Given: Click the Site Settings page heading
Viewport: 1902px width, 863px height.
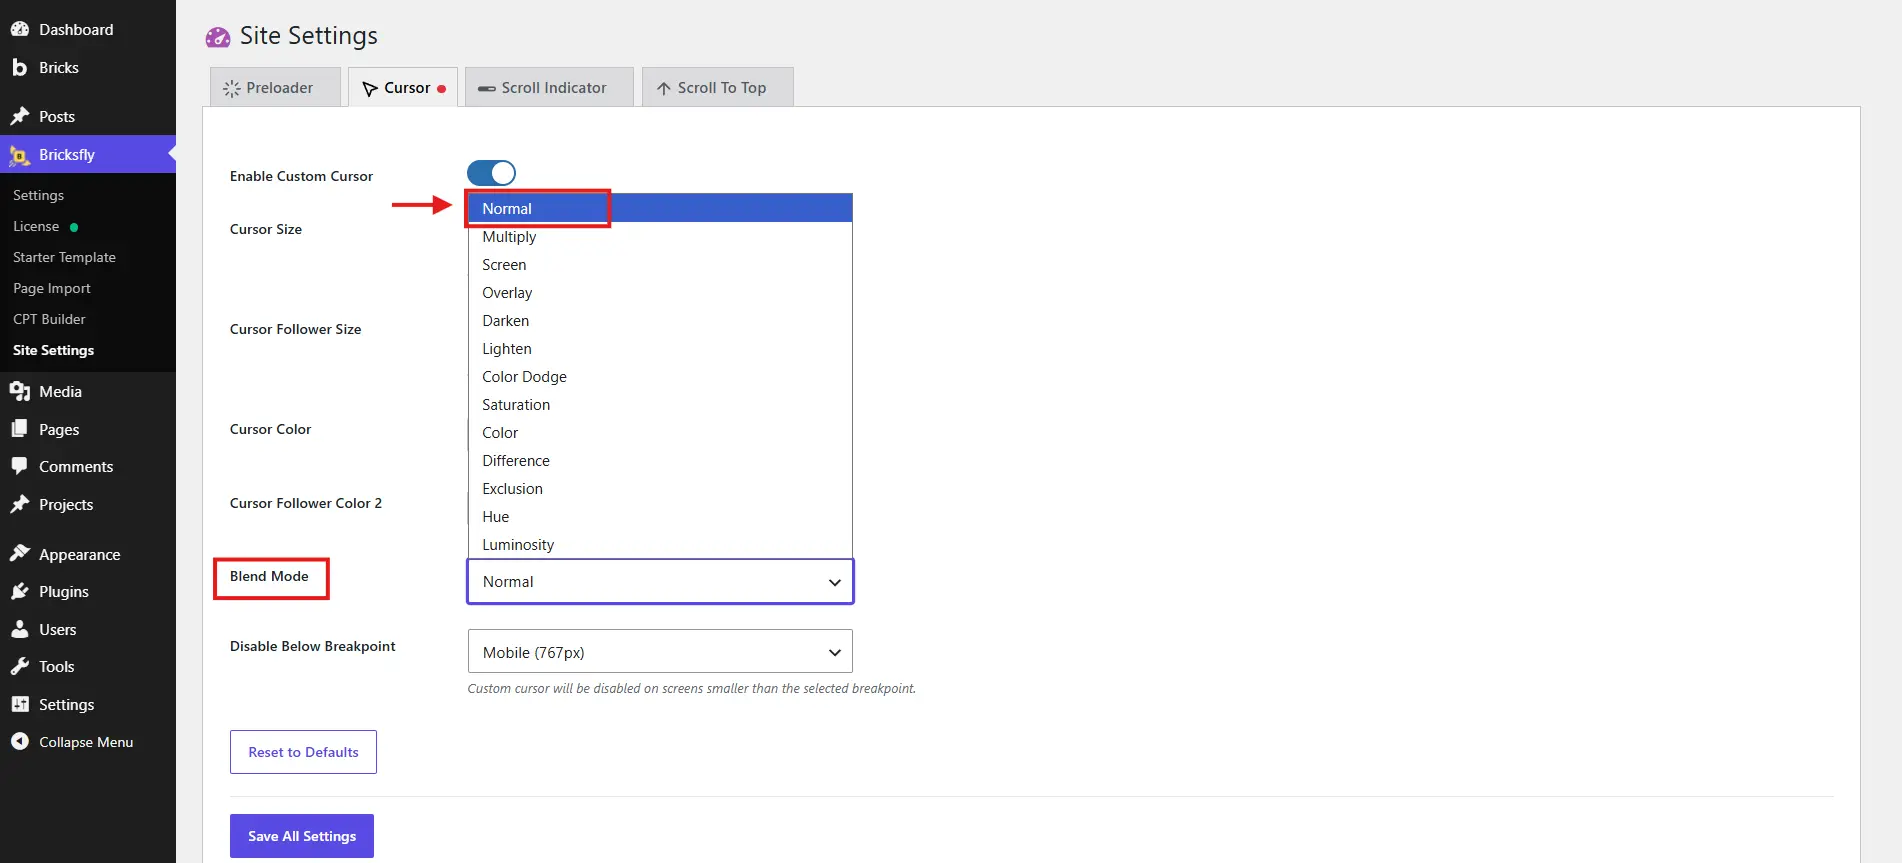Looking at the screenshot, I should pyautogui.click(x=309, y=36).
